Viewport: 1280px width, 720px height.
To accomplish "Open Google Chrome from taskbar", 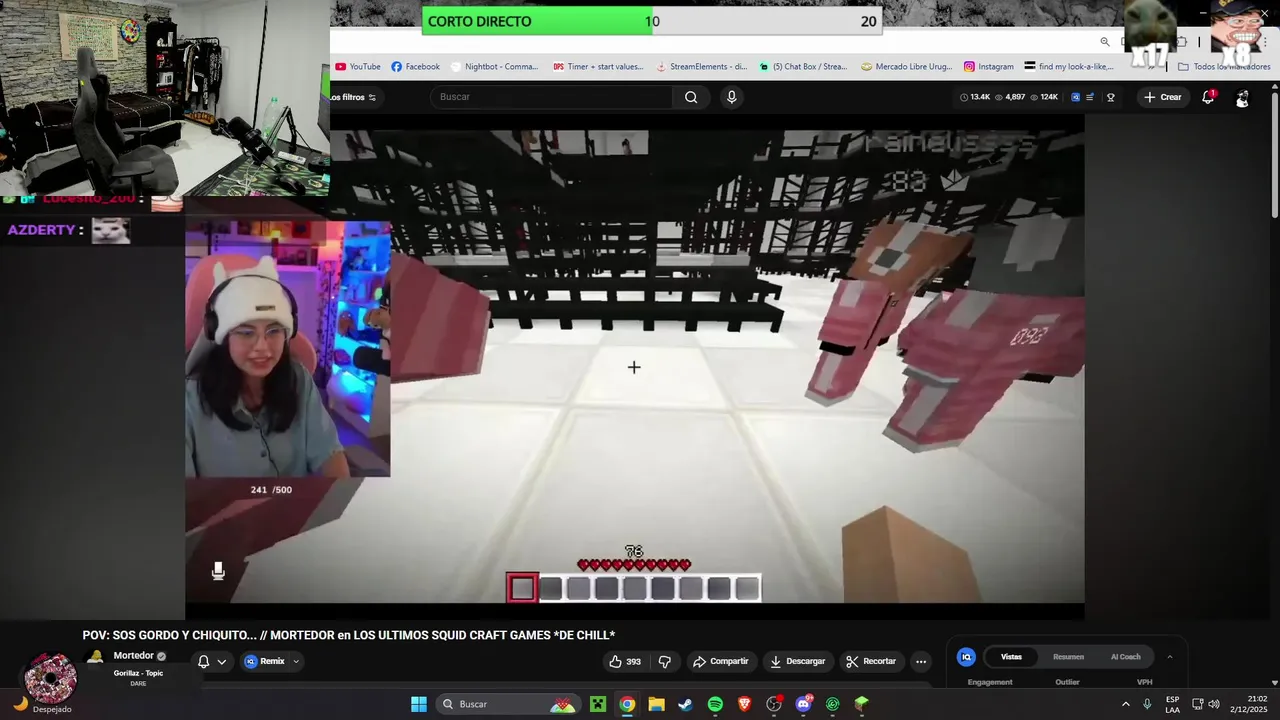I will pos(627,704).
